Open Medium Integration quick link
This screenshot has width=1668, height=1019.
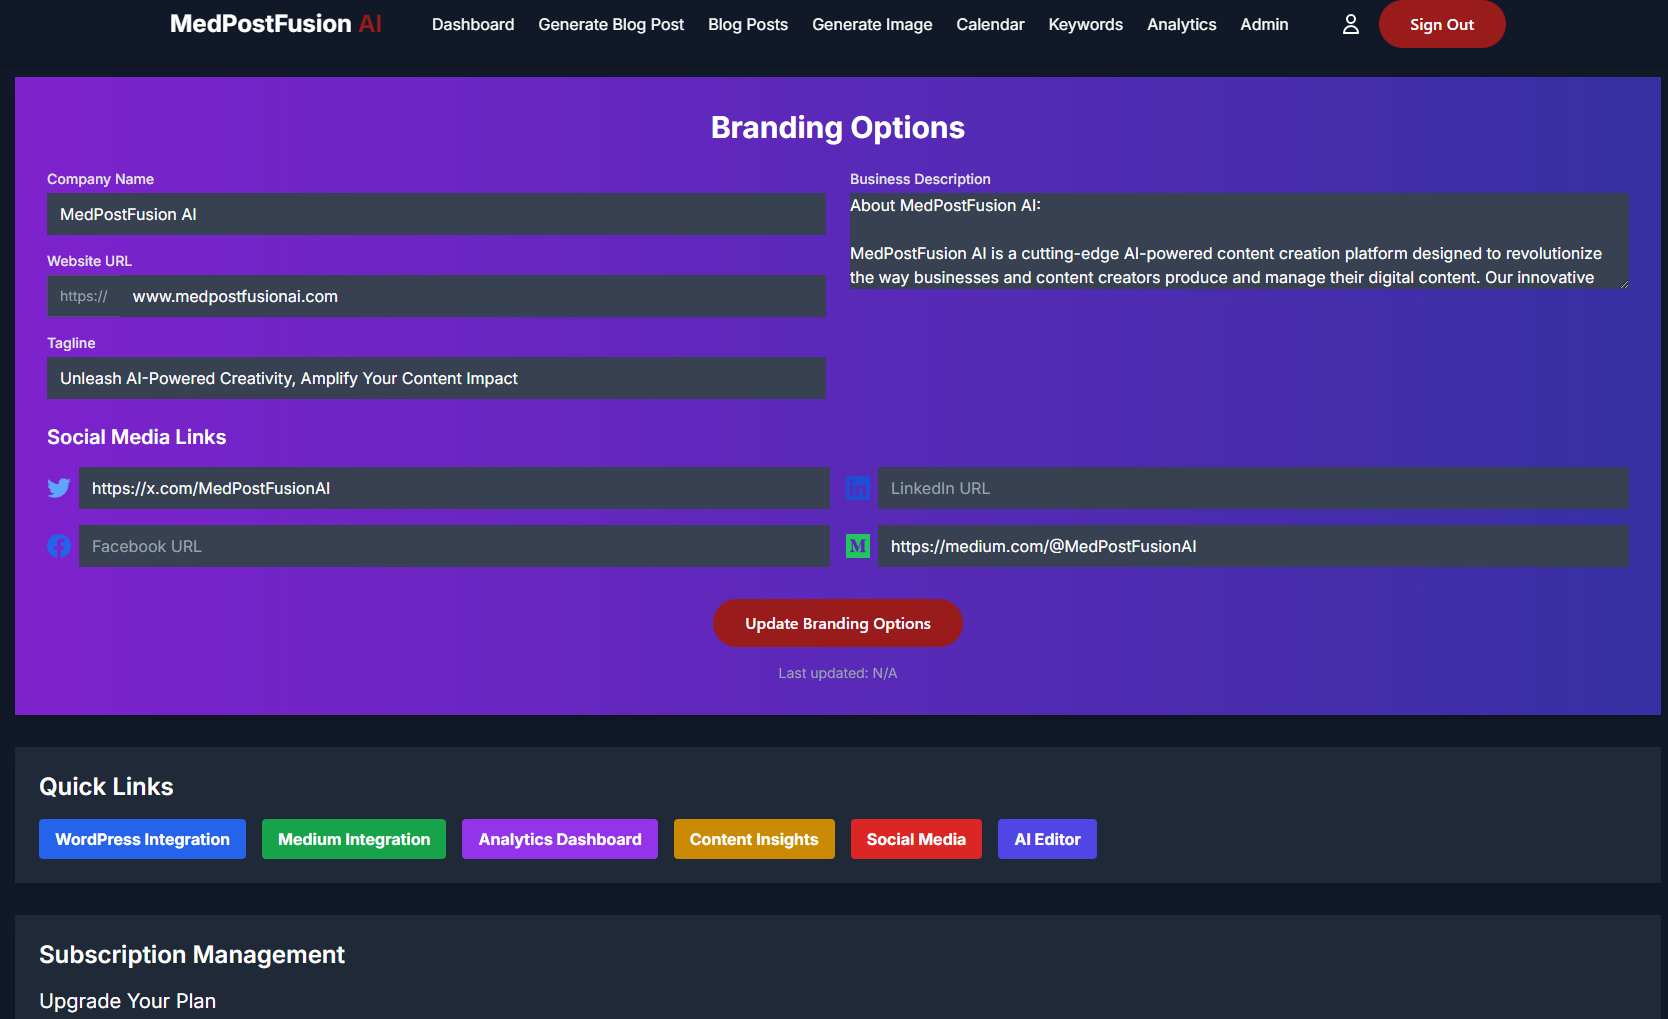click(354, 839)
